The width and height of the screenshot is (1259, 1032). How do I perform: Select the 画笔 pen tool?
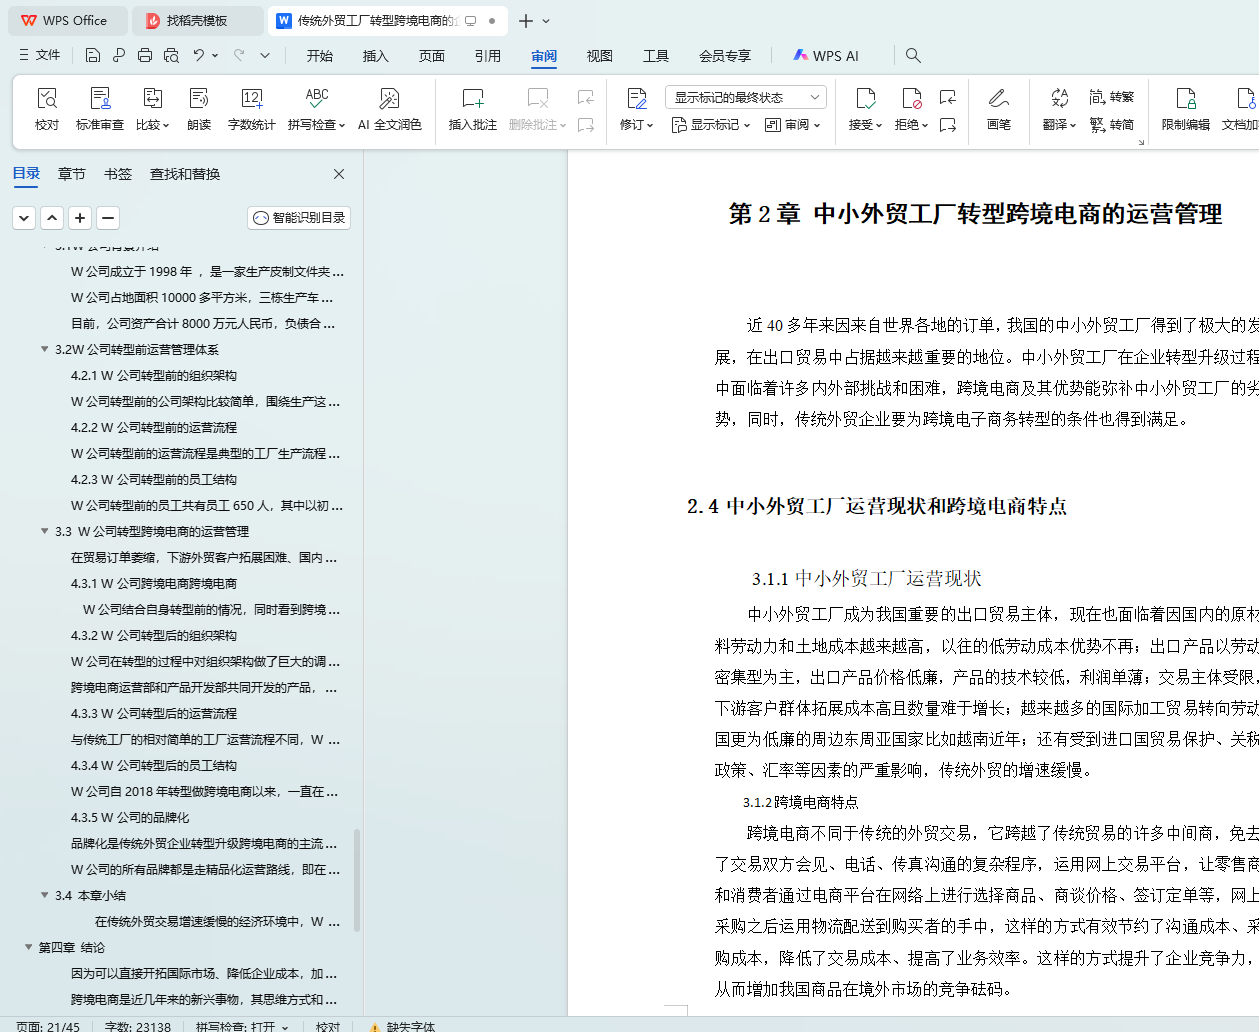coord(998,108)
